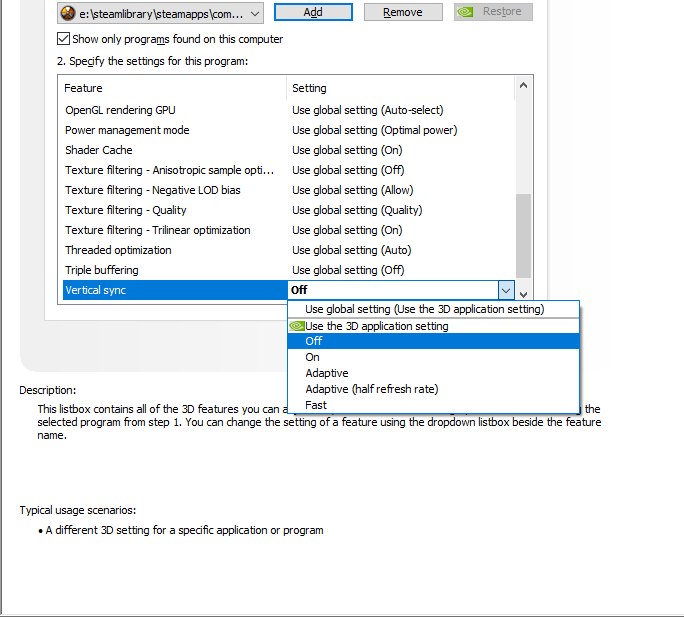
Task: Select Use the 3D application setting
Action: (434, 326)
